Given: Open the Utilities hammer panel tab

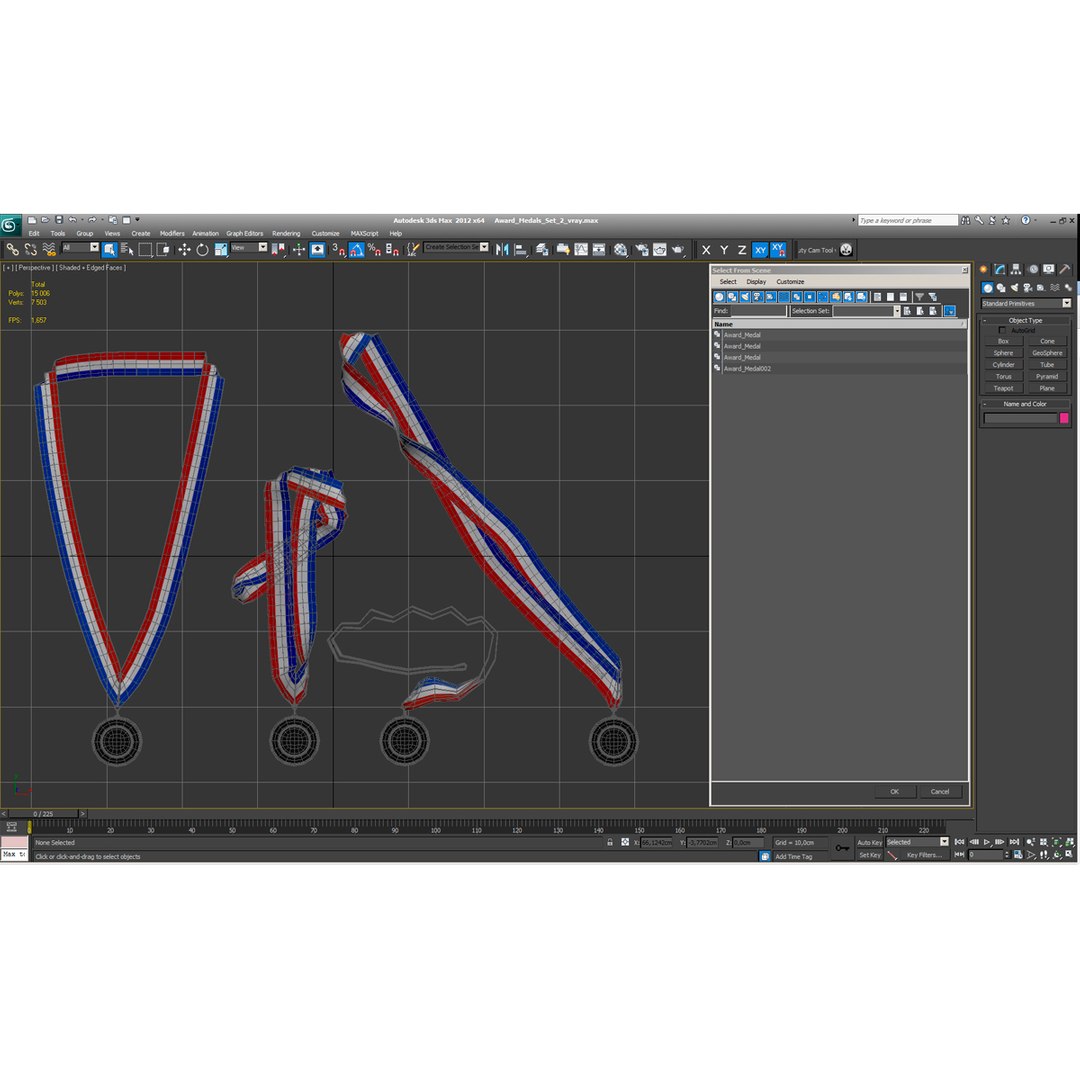Looking at the screenshot, I should (1065, 269).
